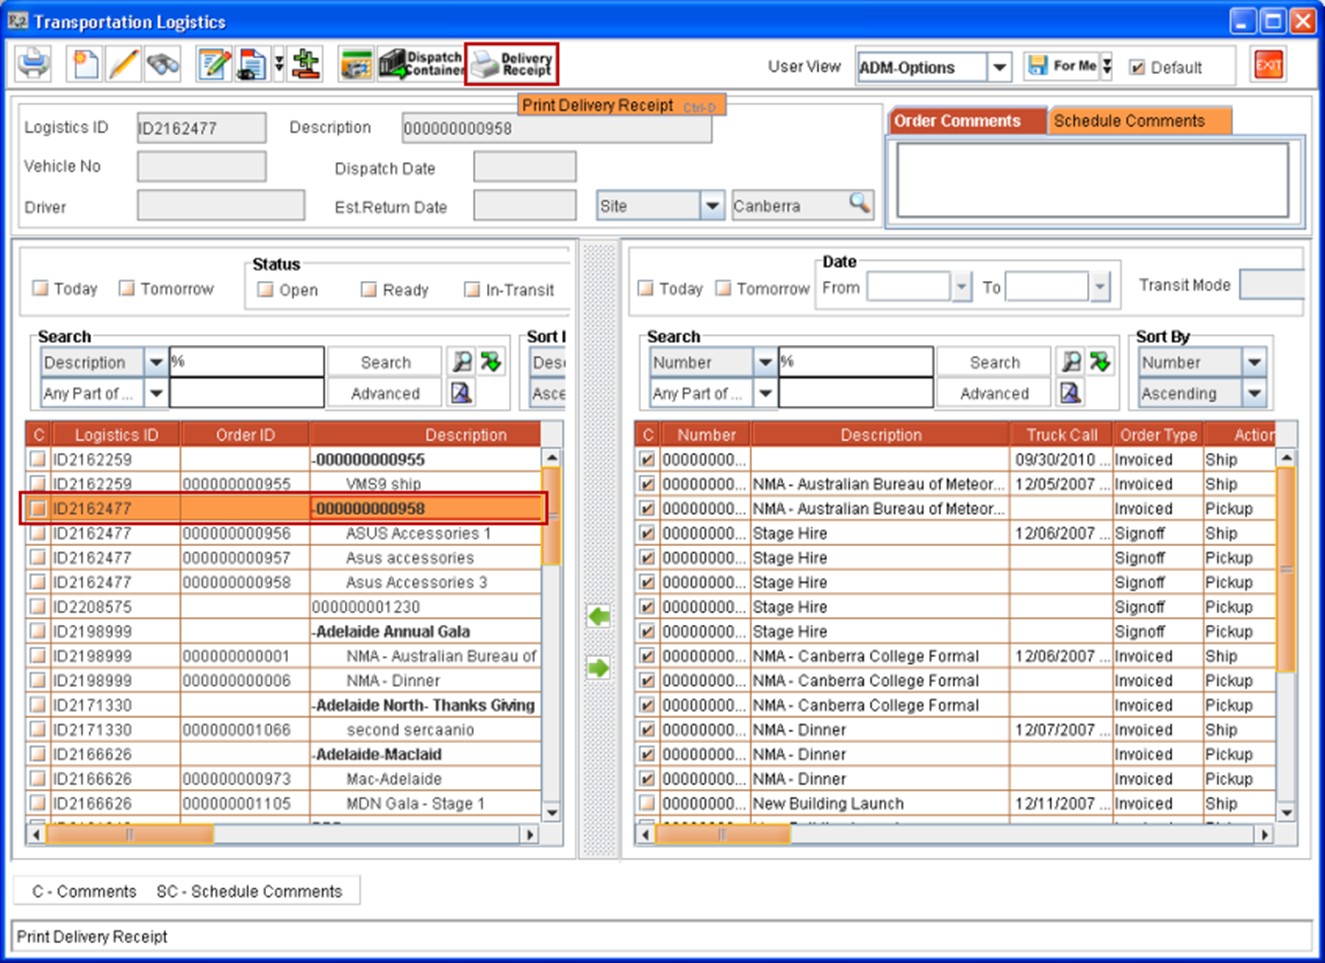The image size is (1325, 963).
Task: Click Delivery Receipt toolbar button
Action: (512, 64)
